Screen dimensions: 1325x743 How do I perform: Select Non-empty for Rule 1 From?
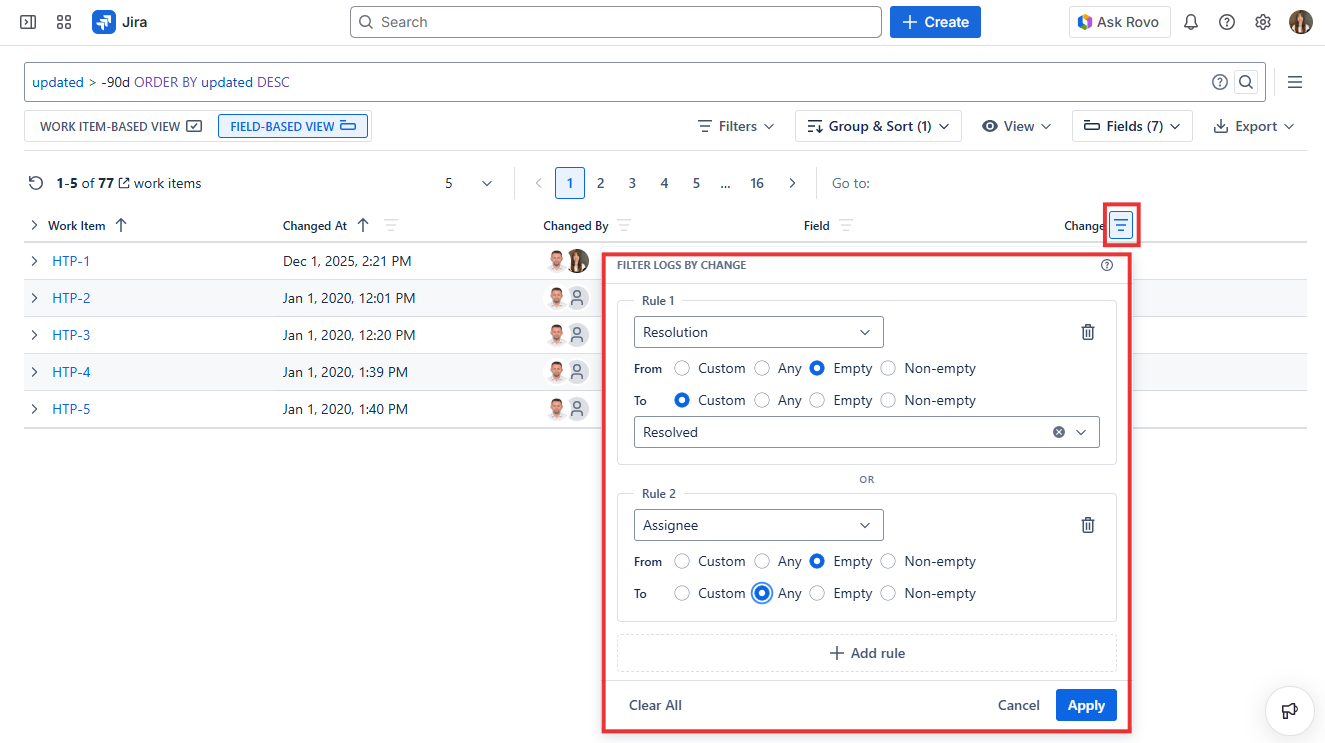[888, 368]
